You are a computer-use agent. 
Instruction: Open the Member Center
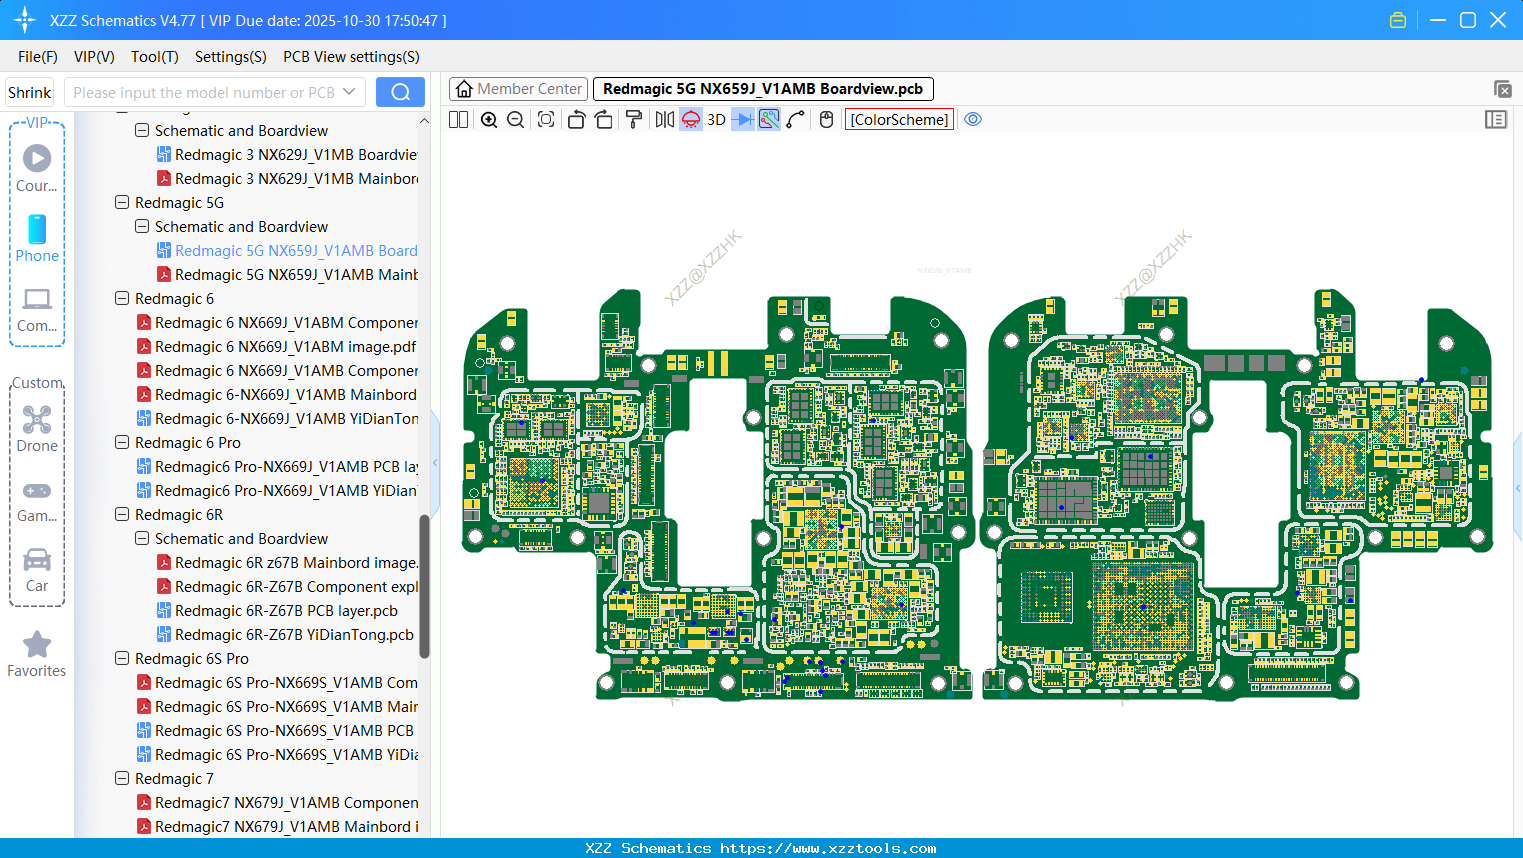[518, 88]
